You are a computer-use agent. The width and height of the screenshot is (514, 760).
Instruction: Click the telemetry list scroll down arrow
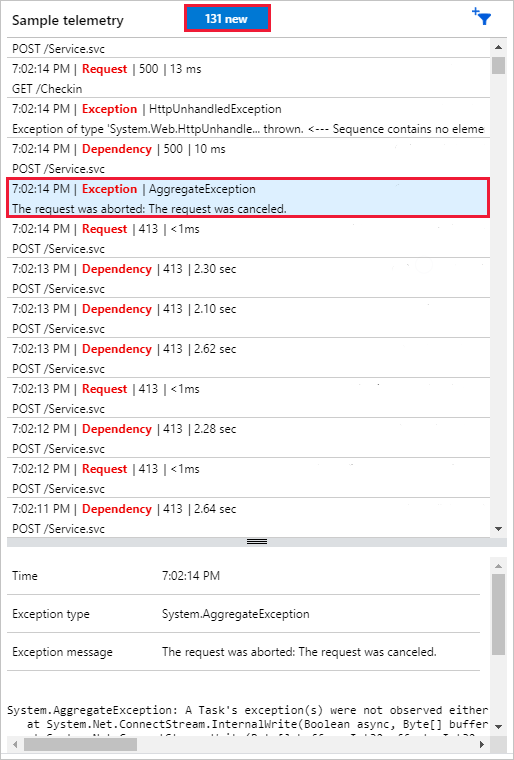pyautogui.click(x=498, y=528)
